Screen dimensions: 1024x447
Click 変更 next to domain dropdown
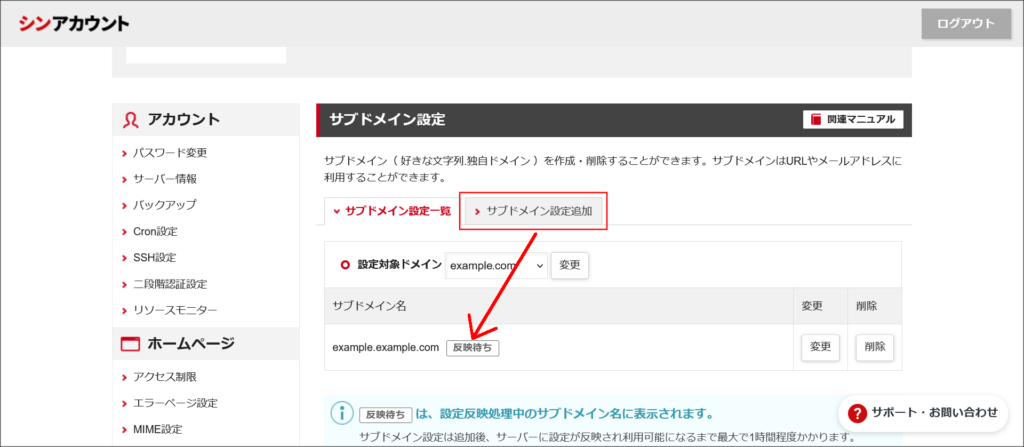570,266
